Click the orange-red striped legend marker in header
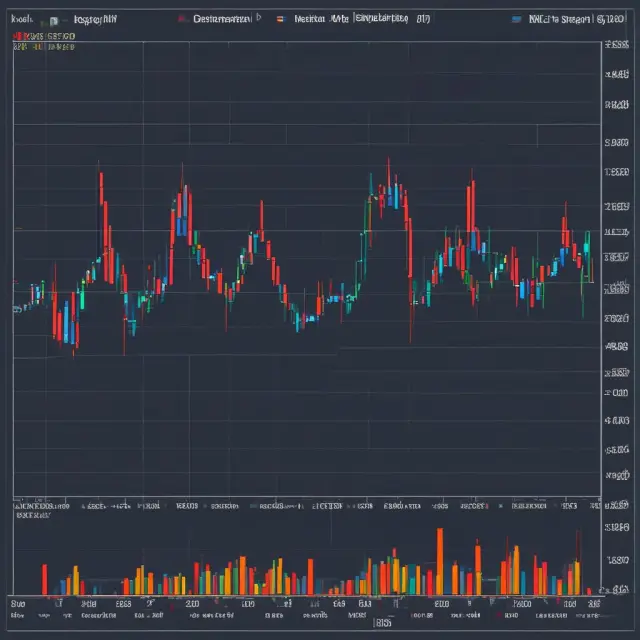 coord(280,19)
